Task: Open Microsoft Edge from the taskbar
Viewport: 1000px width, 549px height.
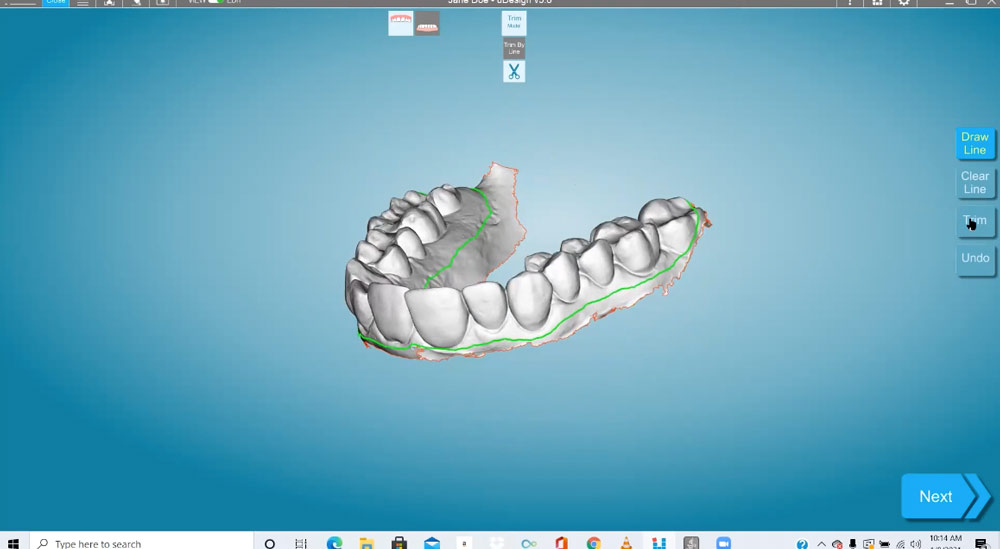Action: coord(334,543)
